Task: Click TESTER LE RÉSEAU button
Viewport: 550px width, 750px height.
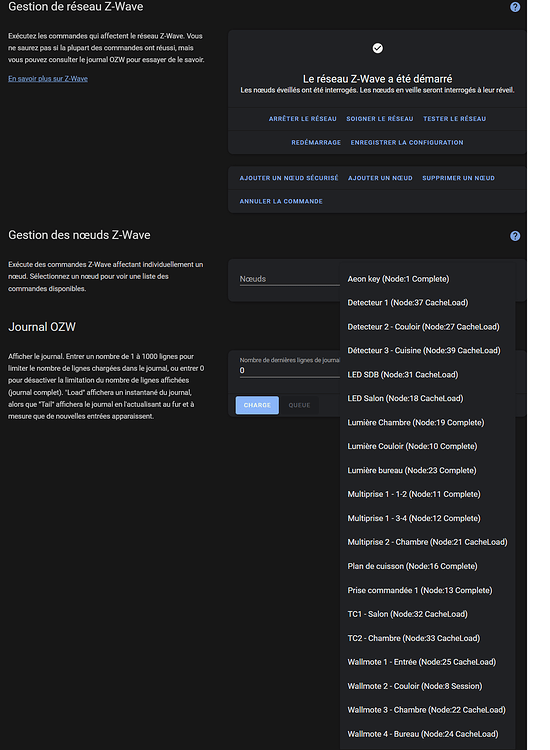Action: point(454,119)
